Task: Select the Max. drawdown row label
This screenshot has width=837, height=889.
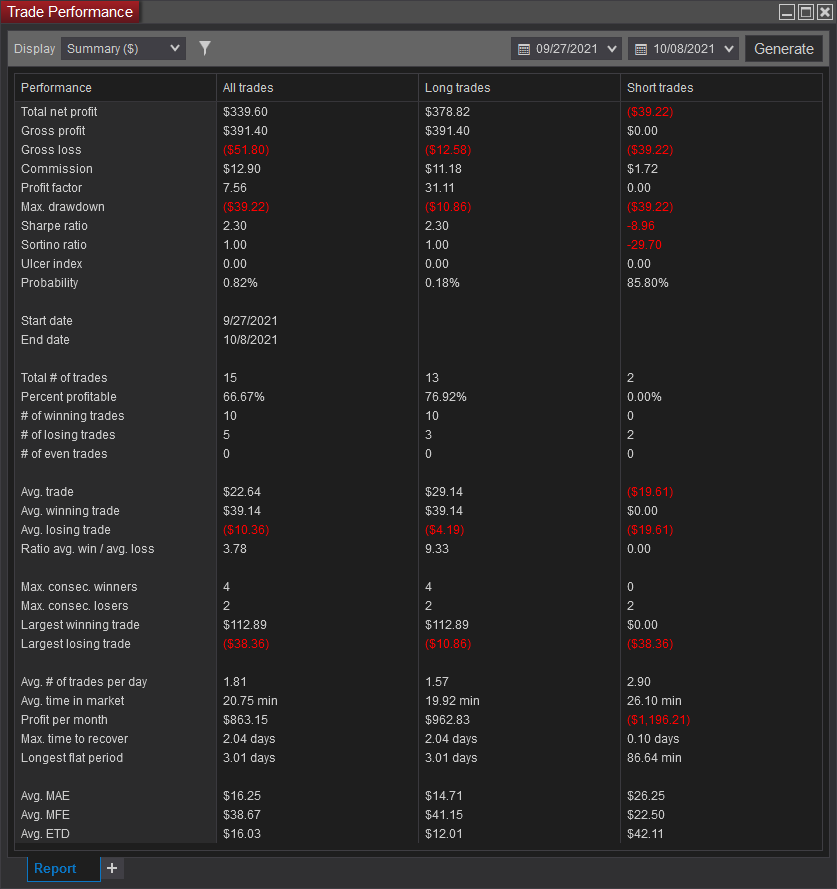Action: click(x=63, y=207)
